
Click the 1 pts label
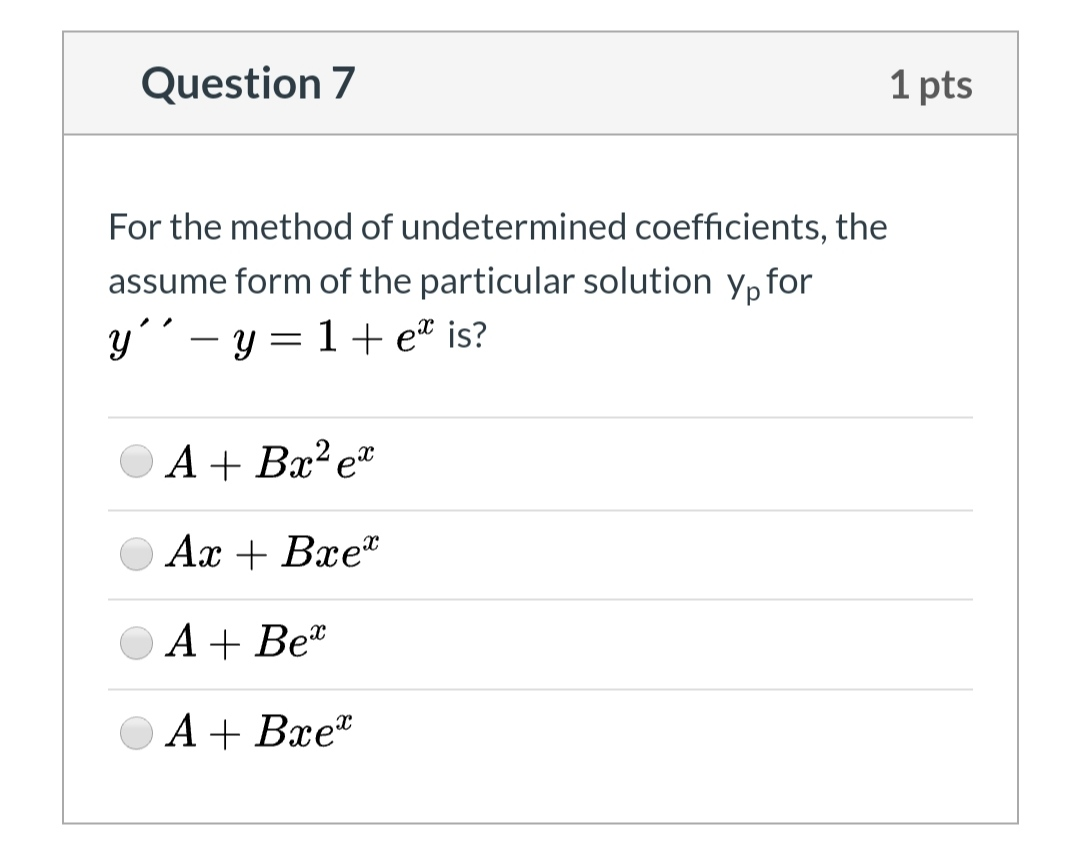point(932,85)
